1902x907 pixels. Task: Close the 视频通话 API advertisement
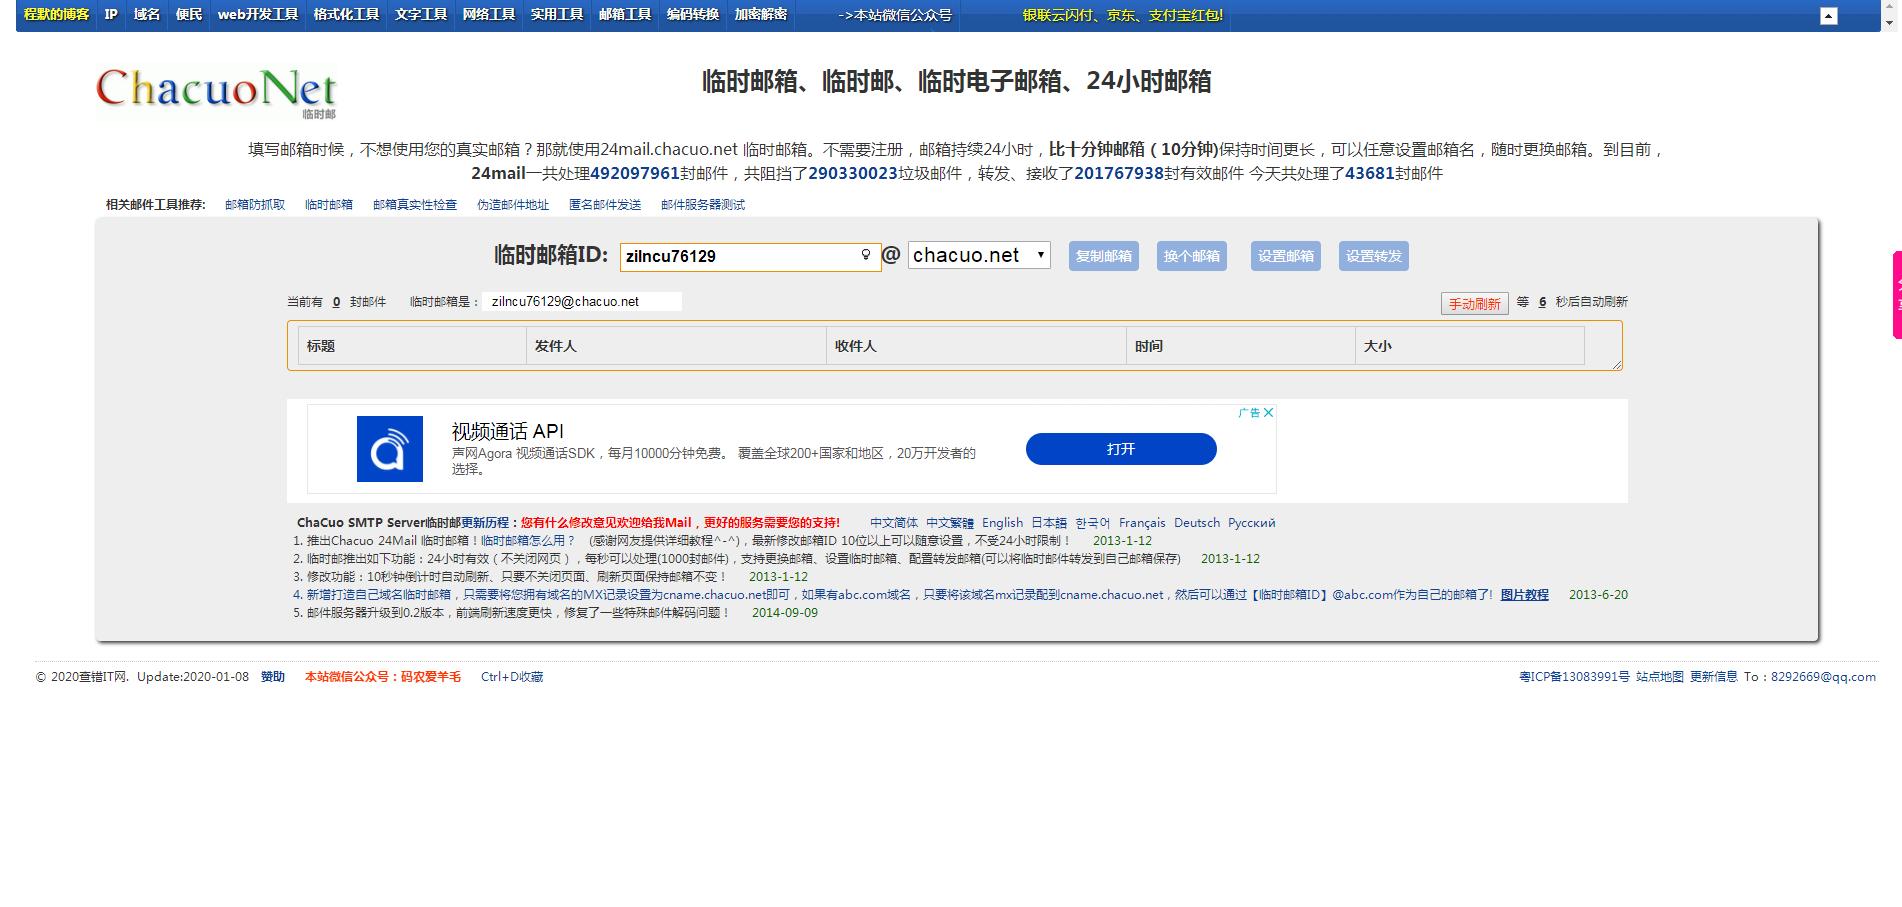[1267, 412]
